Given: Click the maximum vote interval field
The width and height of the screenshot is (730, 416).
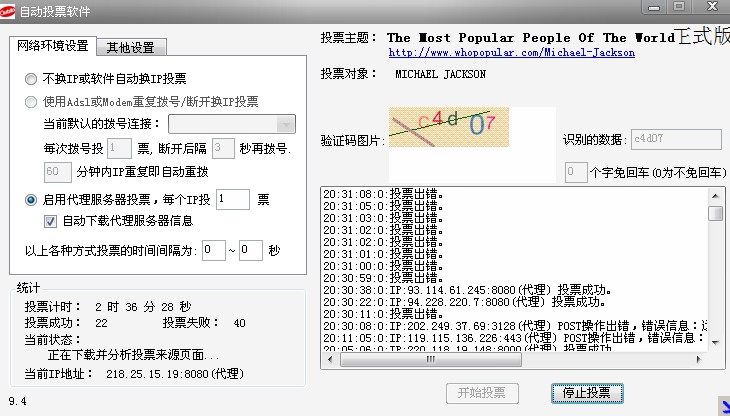Looking at the screenshot, I should (251, 250).
